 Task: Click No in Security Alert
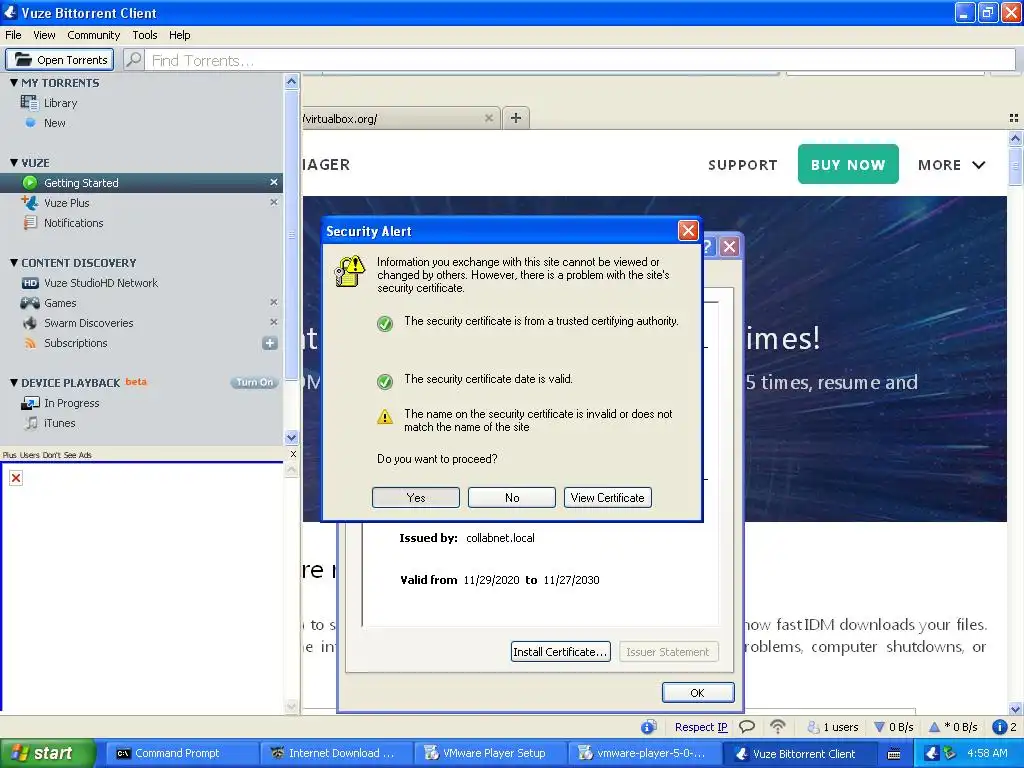coord(511,498)
